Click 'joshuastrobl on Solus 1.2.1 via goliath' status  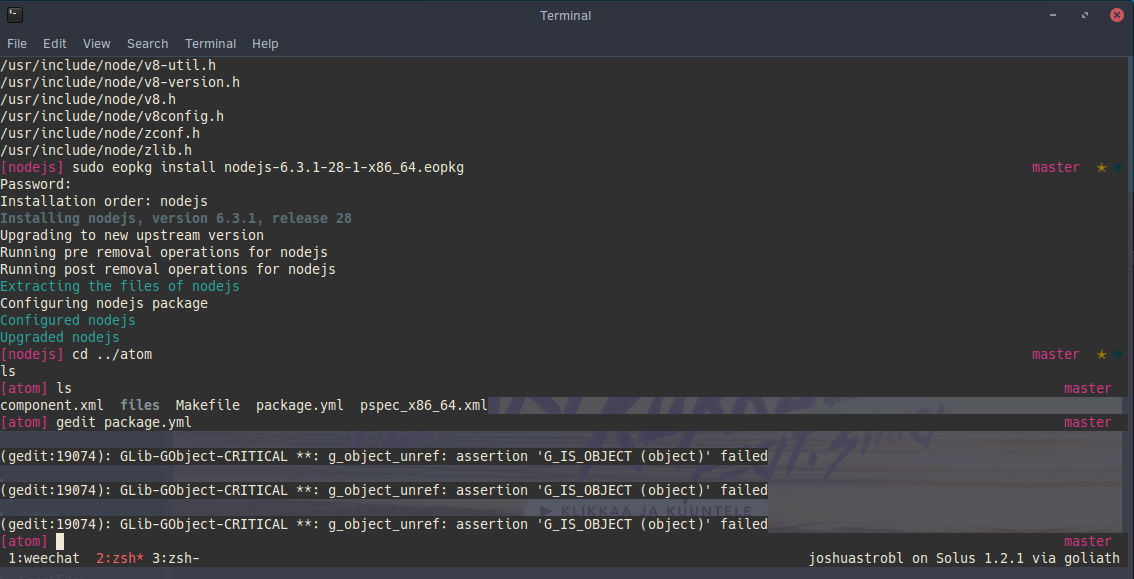(964, 558)
